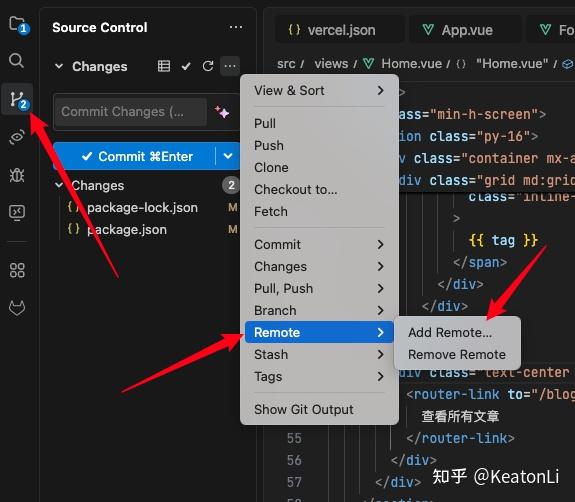575x502 pixels.
Task: Open the Explorer files icon in activity bar
Action: [x=18, y=25]
